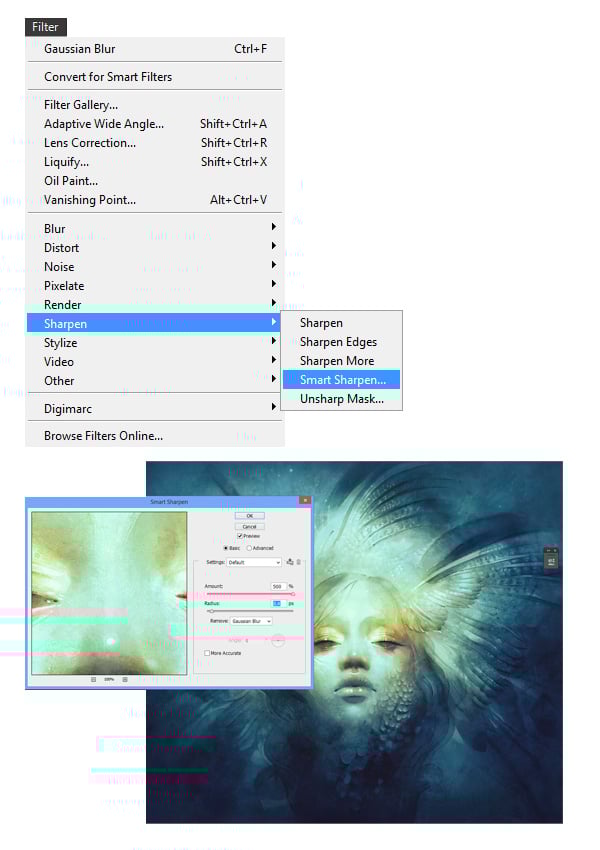Toggle the Preview checkbox
The width and height of the screenshot is (600, 850).
(240, 536)
